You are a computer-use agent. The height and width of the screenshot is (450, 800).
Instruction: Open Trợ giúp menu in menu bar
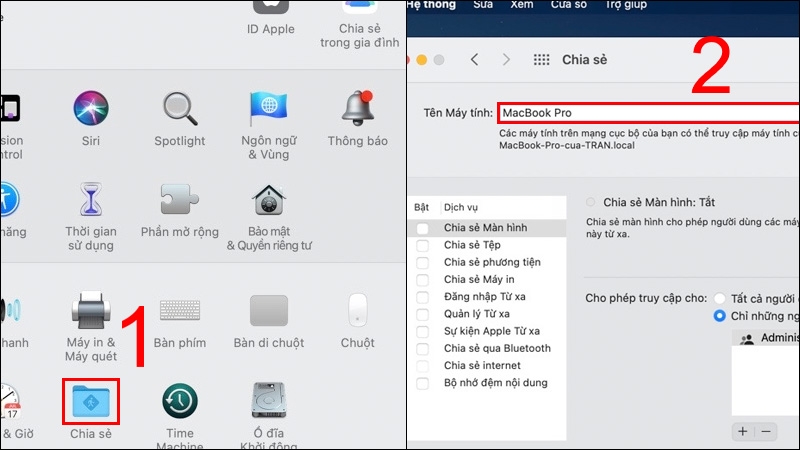click(x=626, y=5)
